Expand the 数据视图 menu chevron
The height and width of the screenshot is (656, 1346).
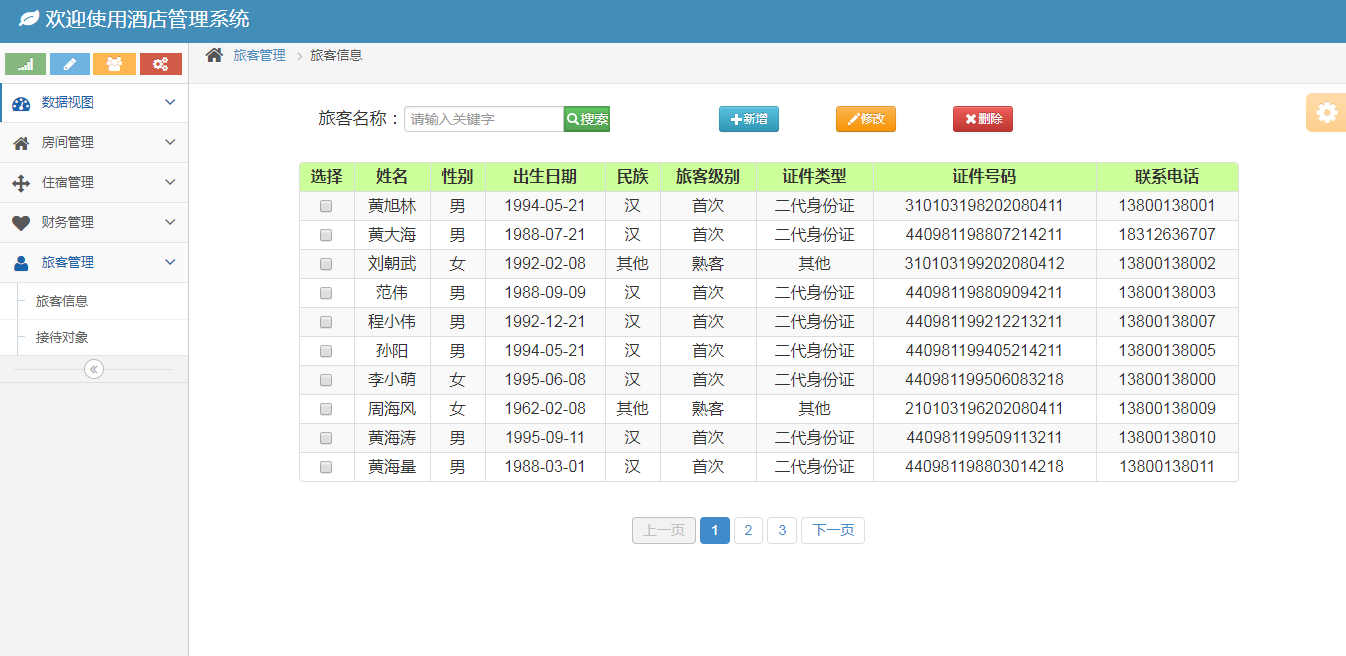tap(170, 102)
